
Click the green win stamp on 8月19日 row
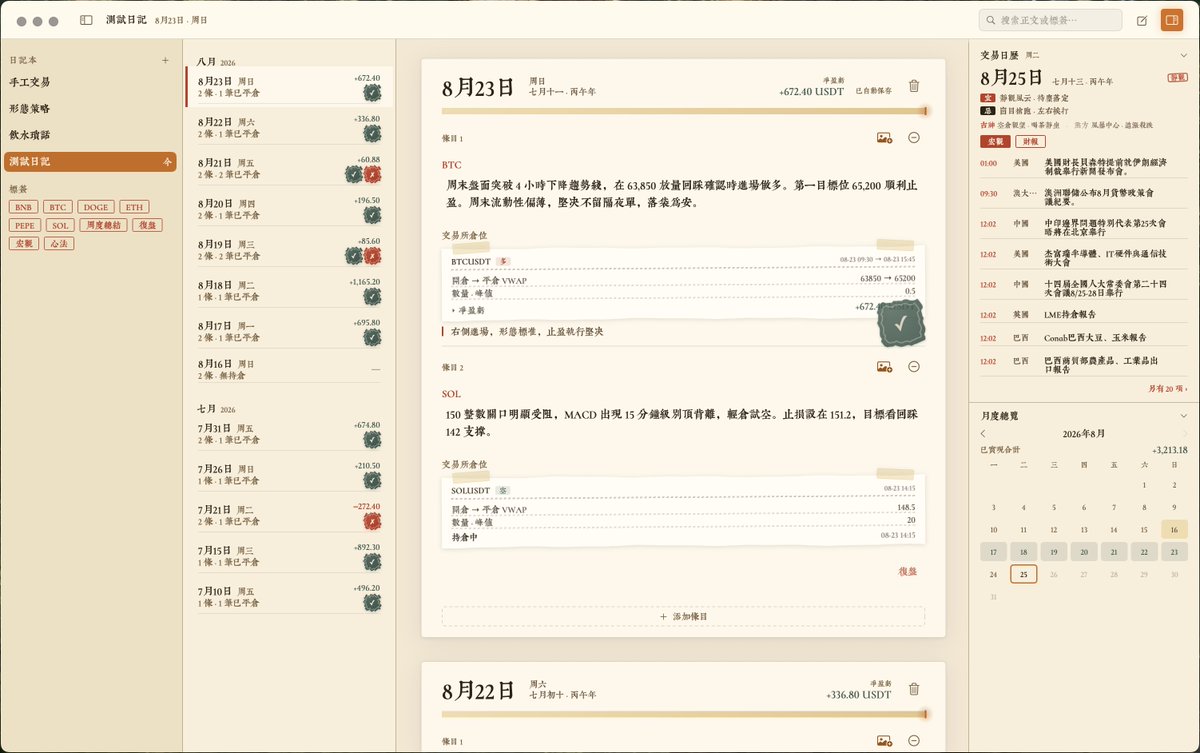354,256
